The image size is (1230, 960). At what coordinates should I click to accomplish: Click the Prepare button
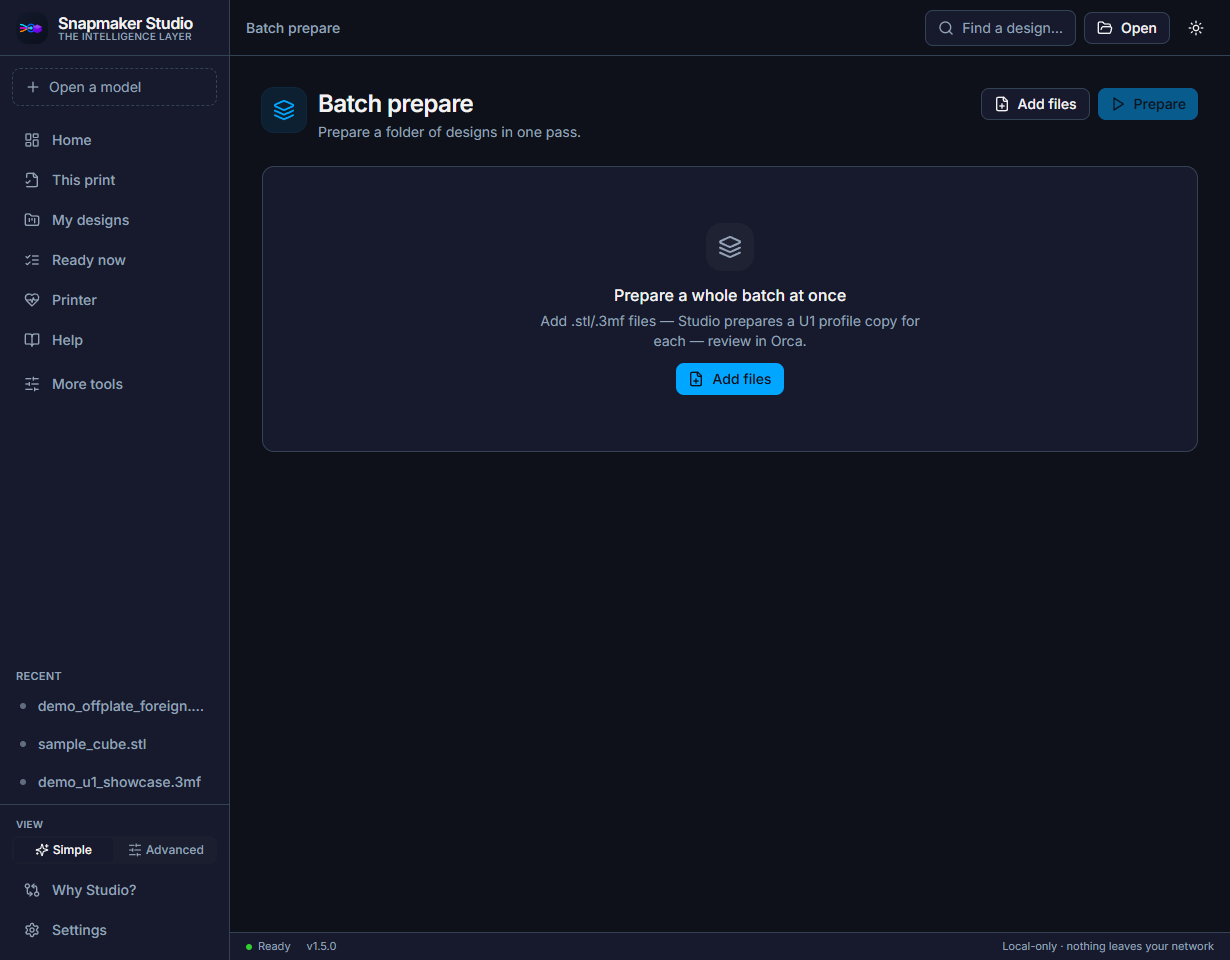click(1148, 104)
